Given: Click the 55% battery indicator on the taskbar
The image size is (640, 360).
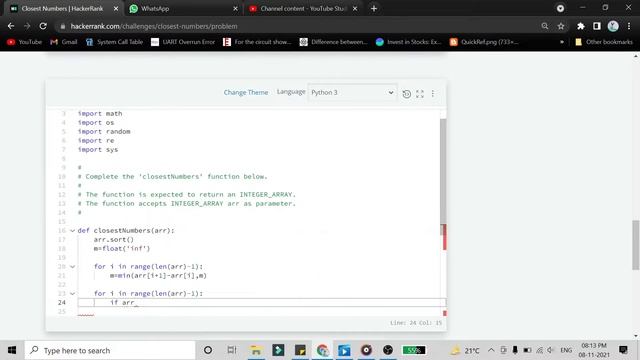Looking at the screenshot, I should point(414,350).
